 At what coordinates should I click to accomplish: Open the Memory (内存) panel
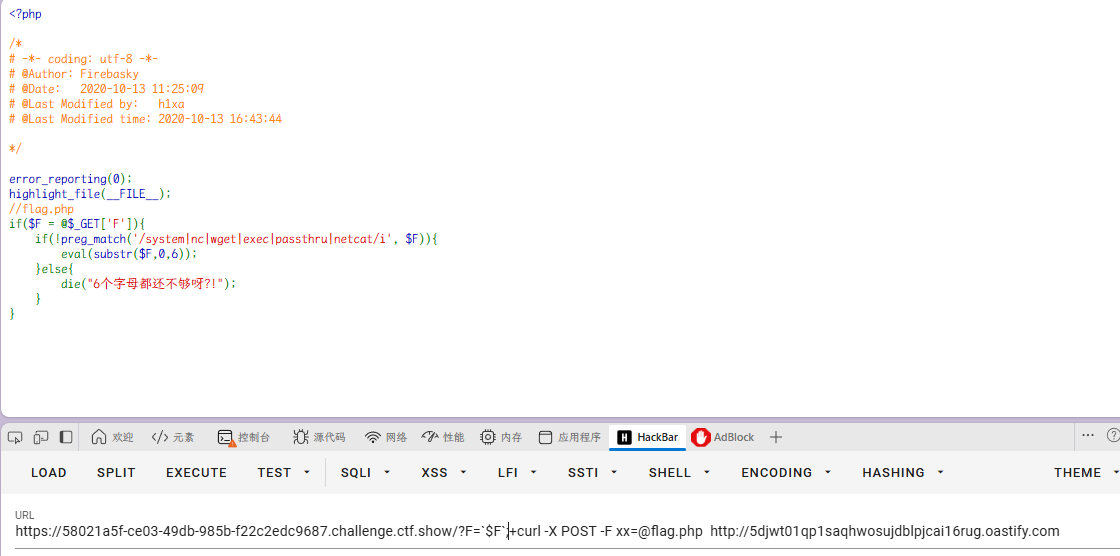point(501,437)
